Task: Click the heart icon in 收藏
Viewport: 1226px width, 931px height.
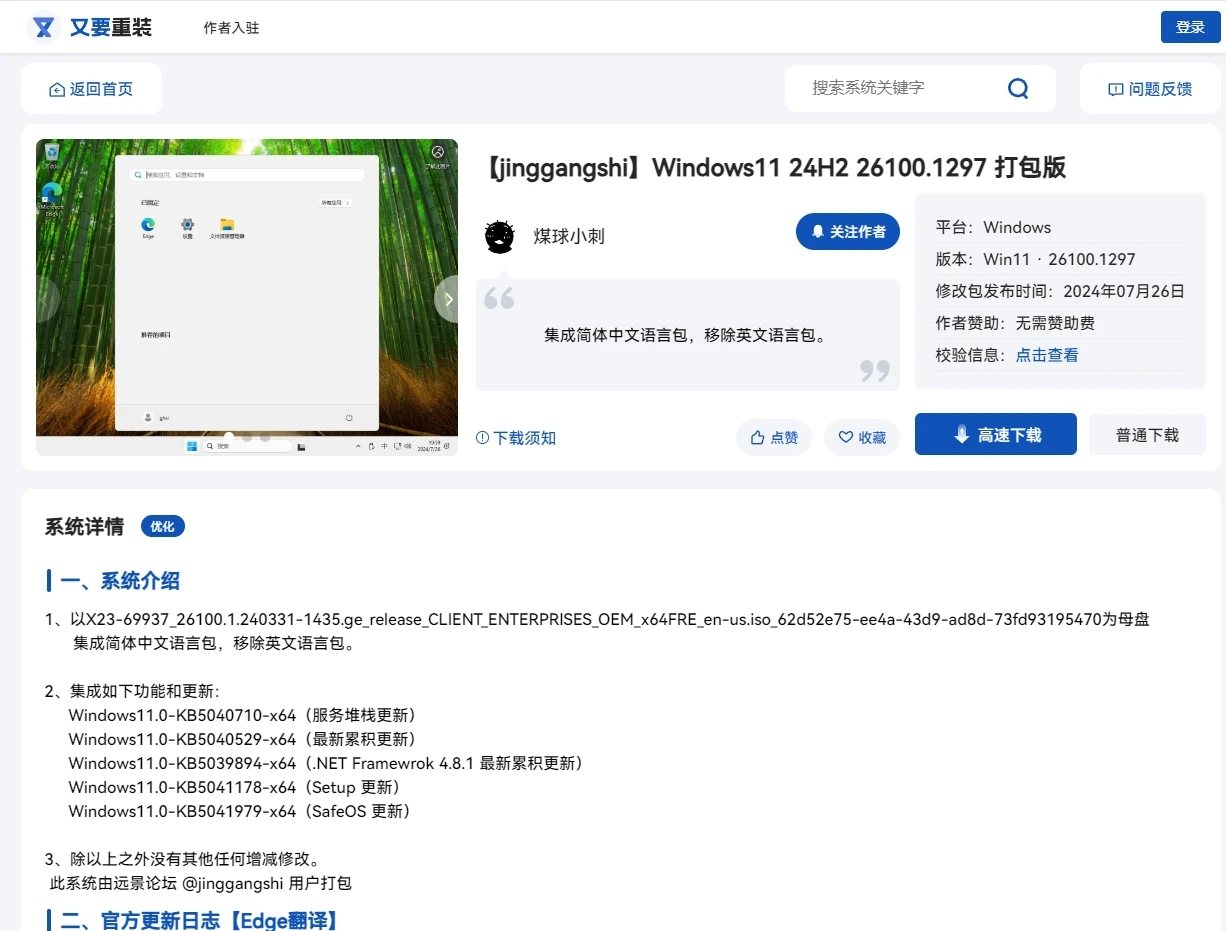Action: coord(845,437)
